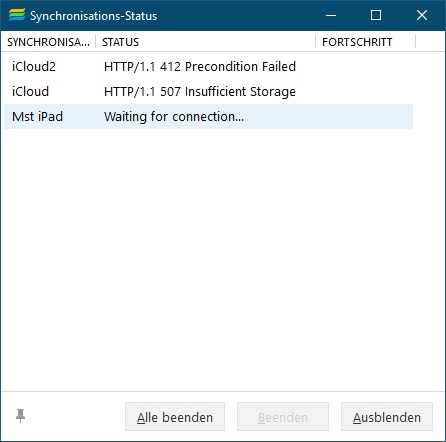Click the greyed Beenden button
The image size is (446, 442).
pos(283,417)
